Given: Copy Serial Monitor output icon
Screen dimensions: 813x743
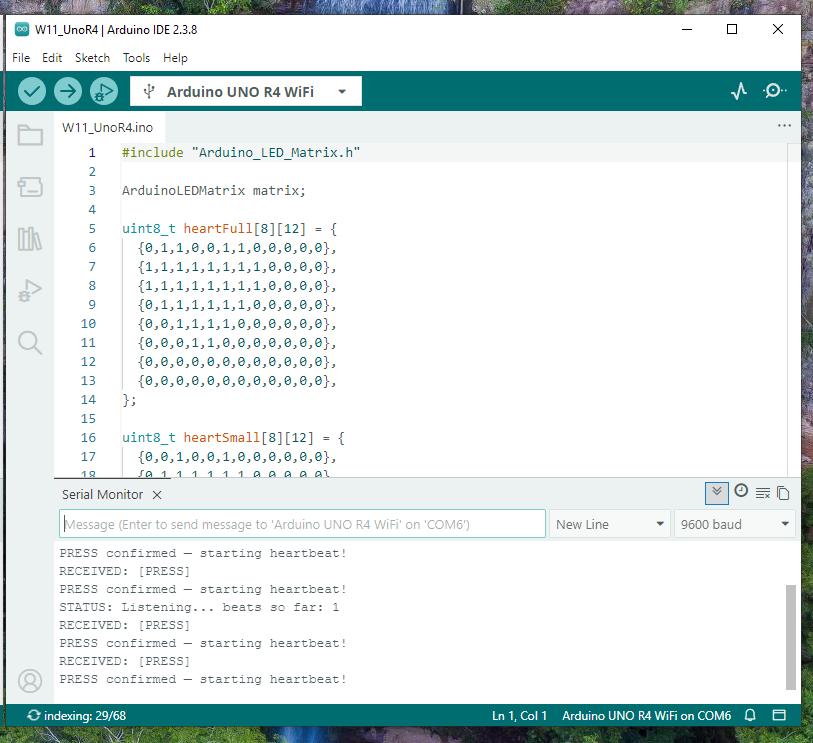Looking at the screenshot, I should pos(783,493).
